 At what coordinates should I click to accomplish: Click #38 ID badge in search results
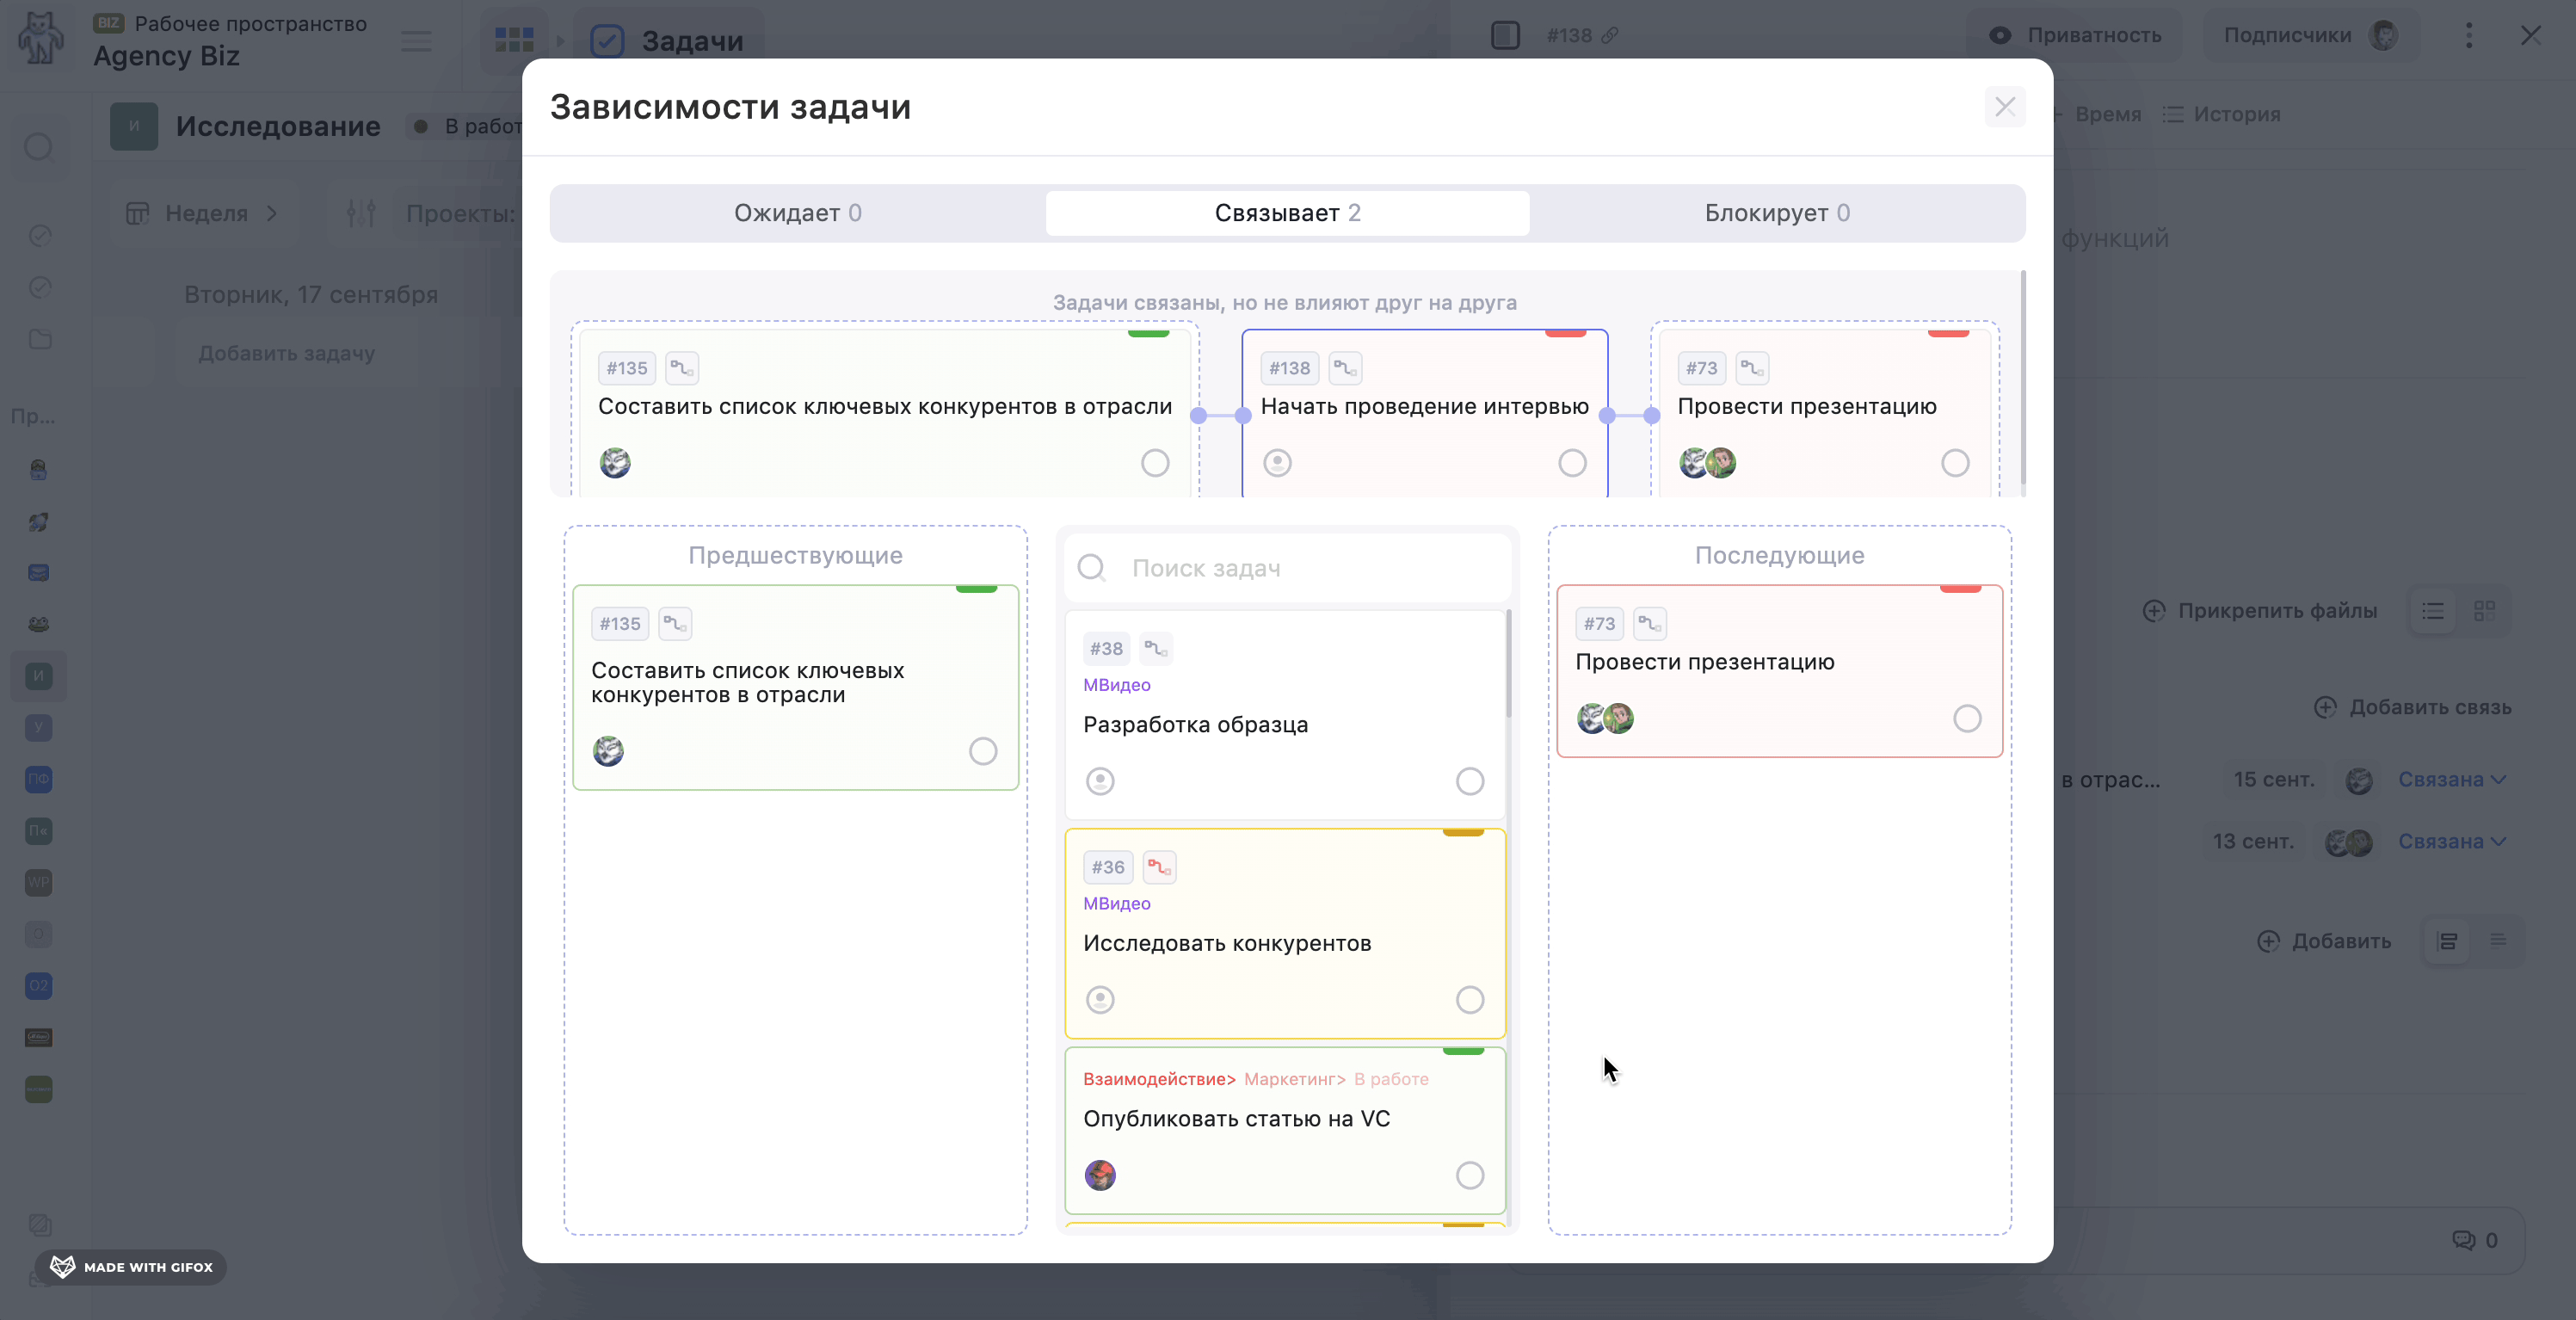tap(1106, 649)
